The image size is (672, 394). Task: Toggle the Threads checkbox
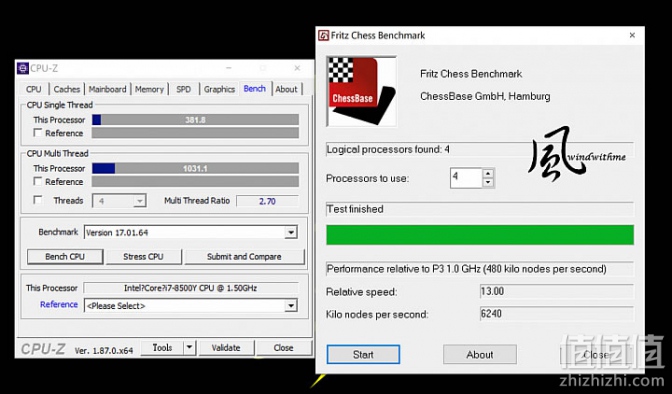(x=38, y=200)
